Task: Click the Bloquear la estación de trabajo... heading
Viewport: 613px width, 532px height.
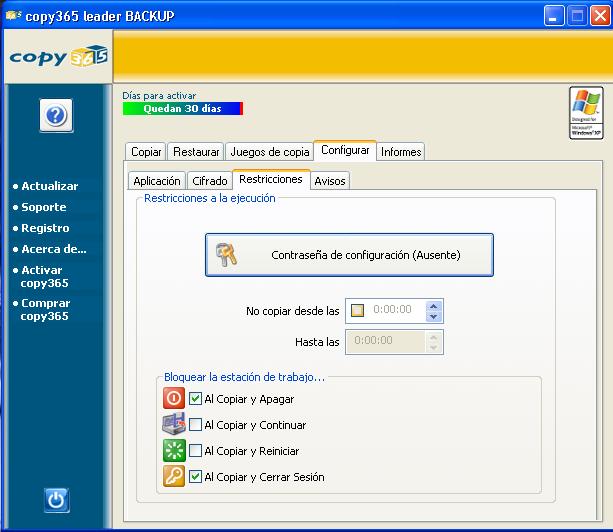Action: click(x=244, y=377)
